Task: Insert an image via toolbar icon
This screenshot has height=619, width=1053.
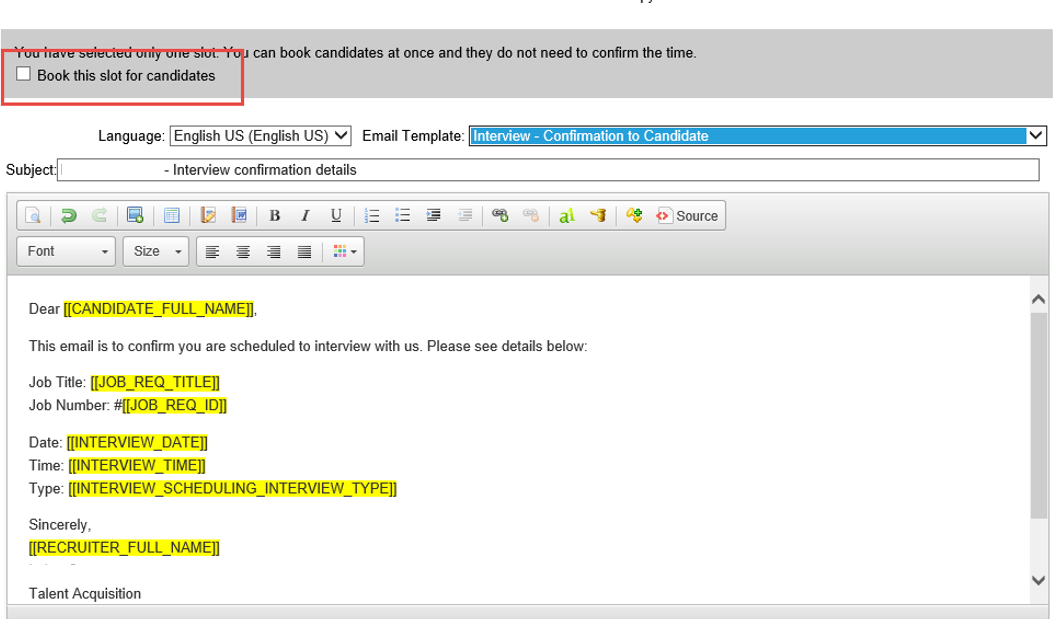Action: click(135, 216)
